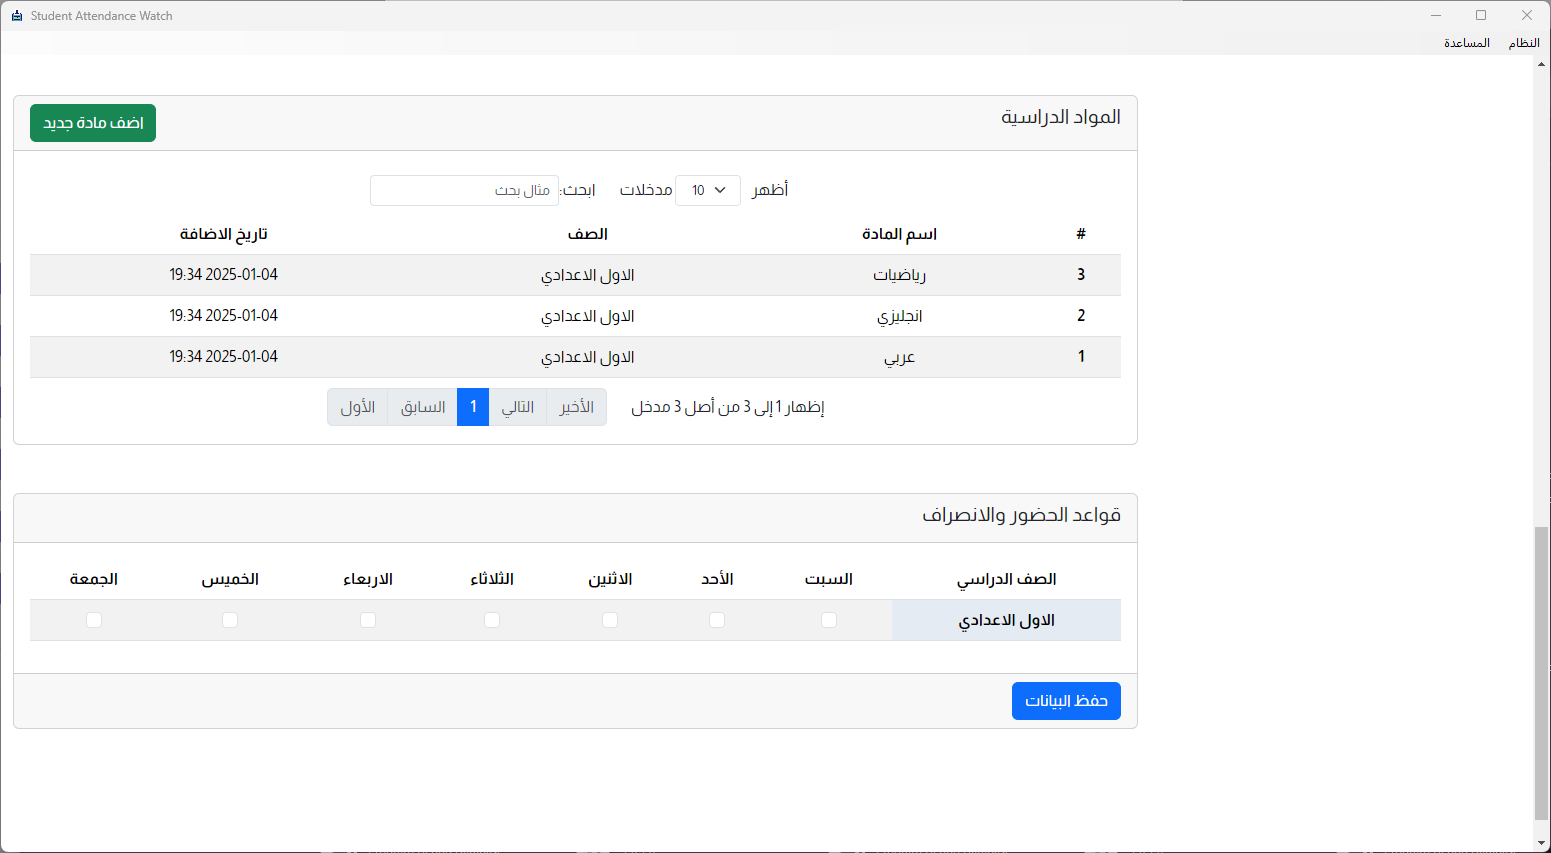Enable the الأحد (Sunday) checkbox

click(x=717, y=620)
